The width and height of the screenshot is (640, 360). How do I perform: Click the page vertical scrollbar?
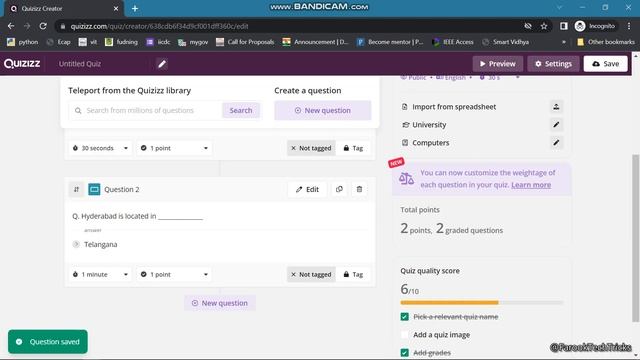(636, 239)
